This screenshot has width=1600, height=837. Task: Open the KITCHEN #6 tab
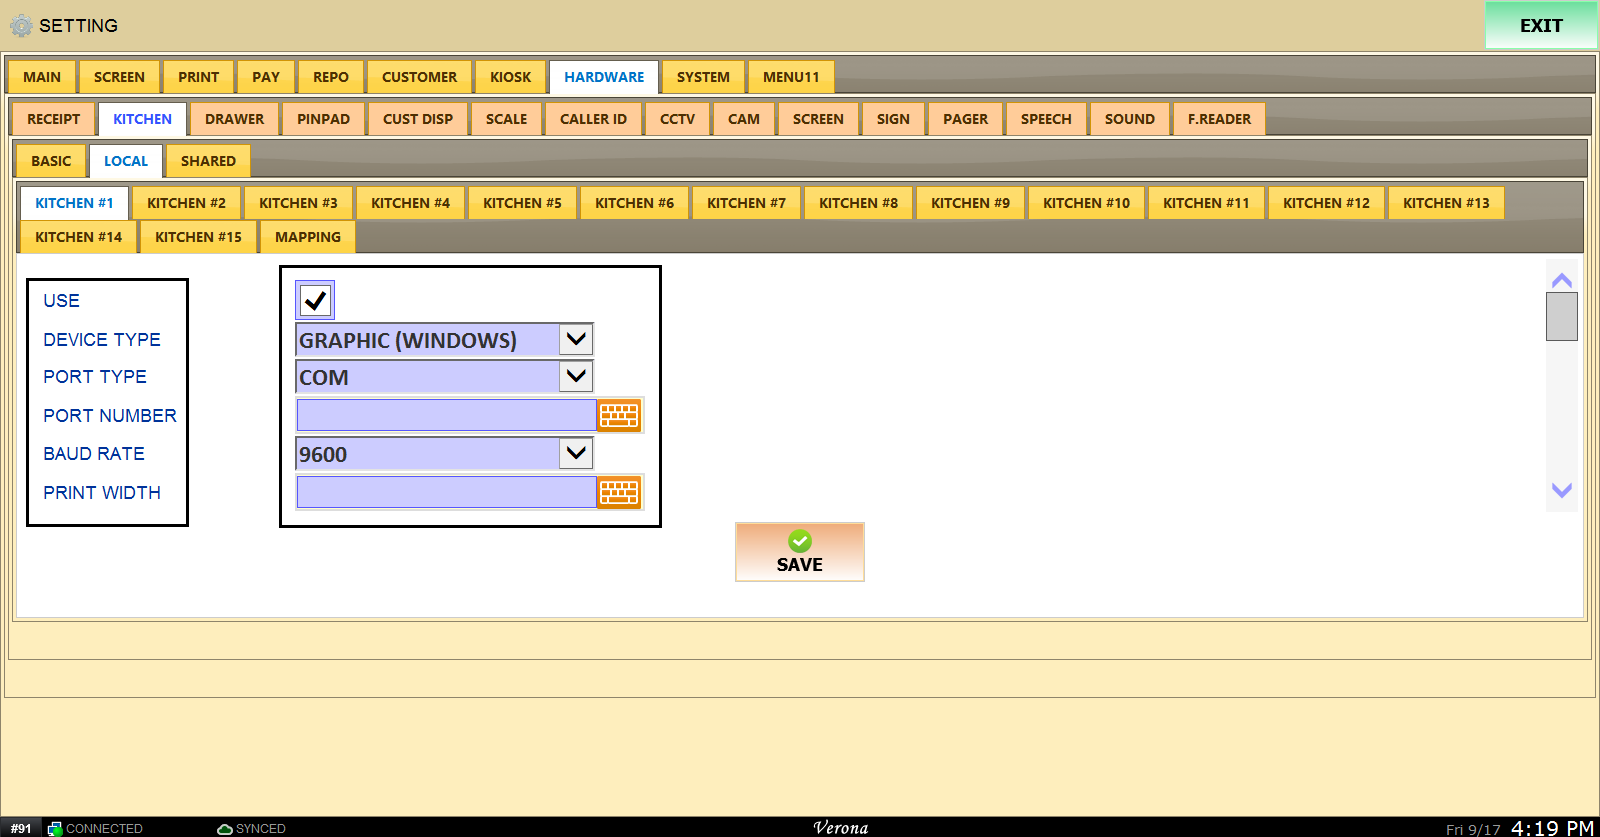[x=634, y=203]
